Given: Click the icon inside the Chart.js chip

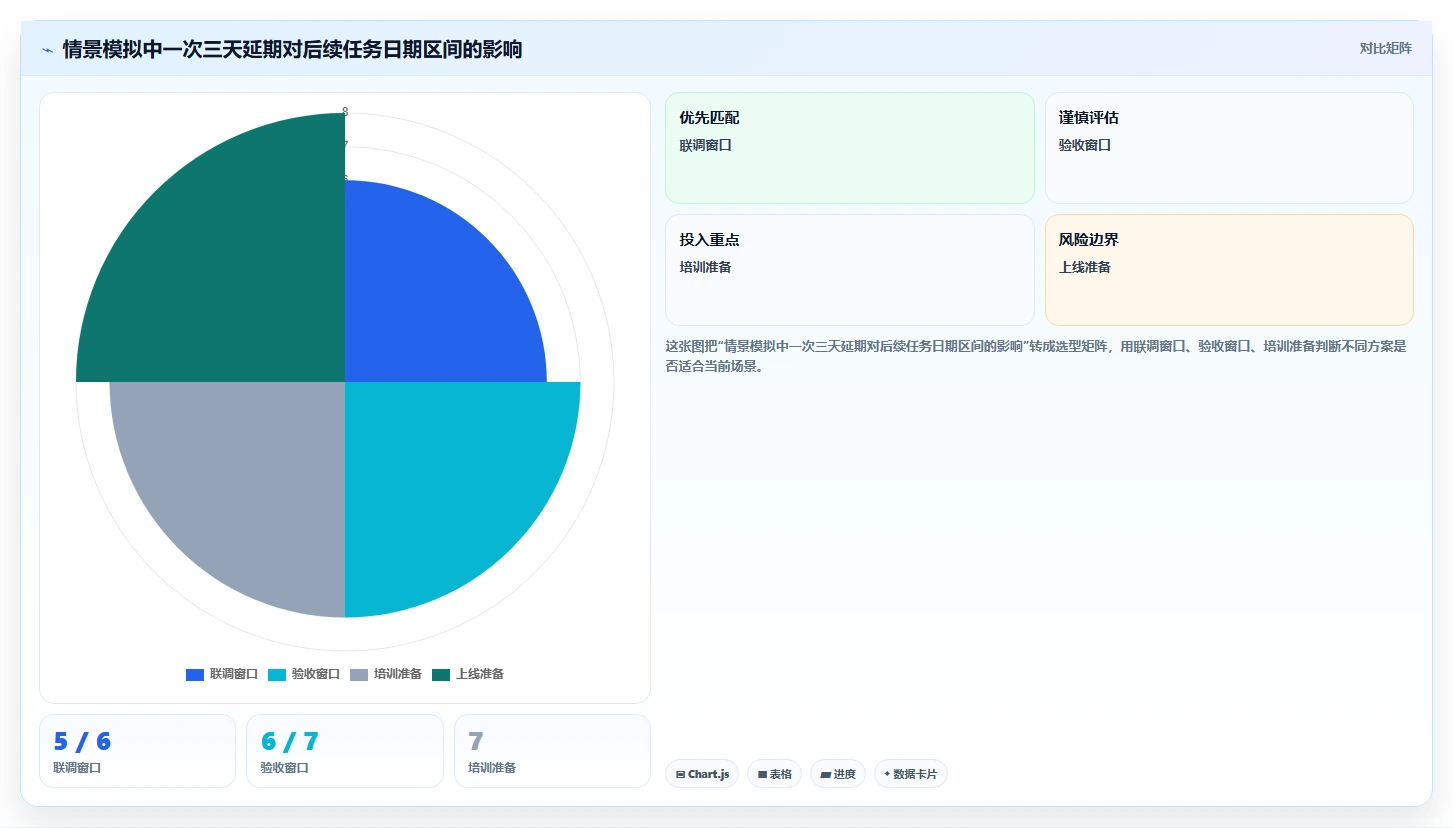Looking at the screenshot, I should [681, 775].
